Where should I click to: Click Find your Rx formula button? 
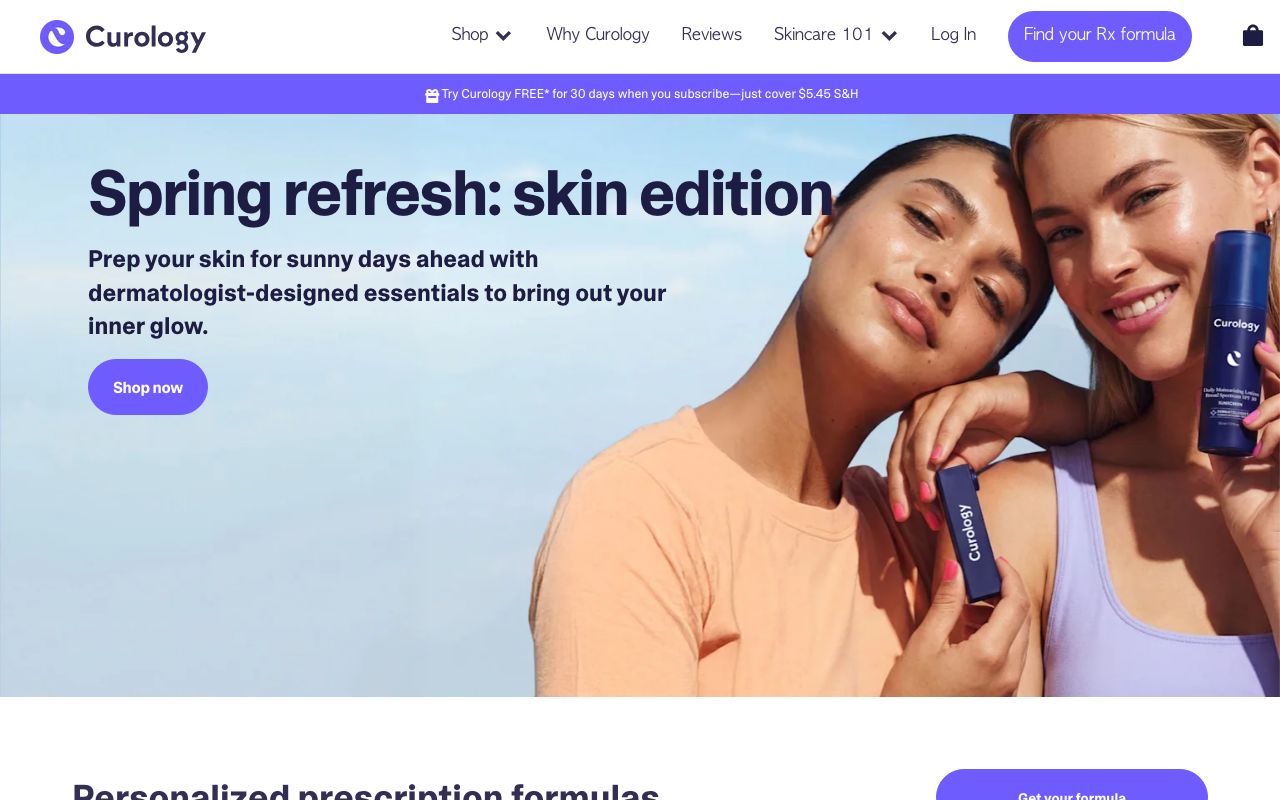tap(1100, 36)
